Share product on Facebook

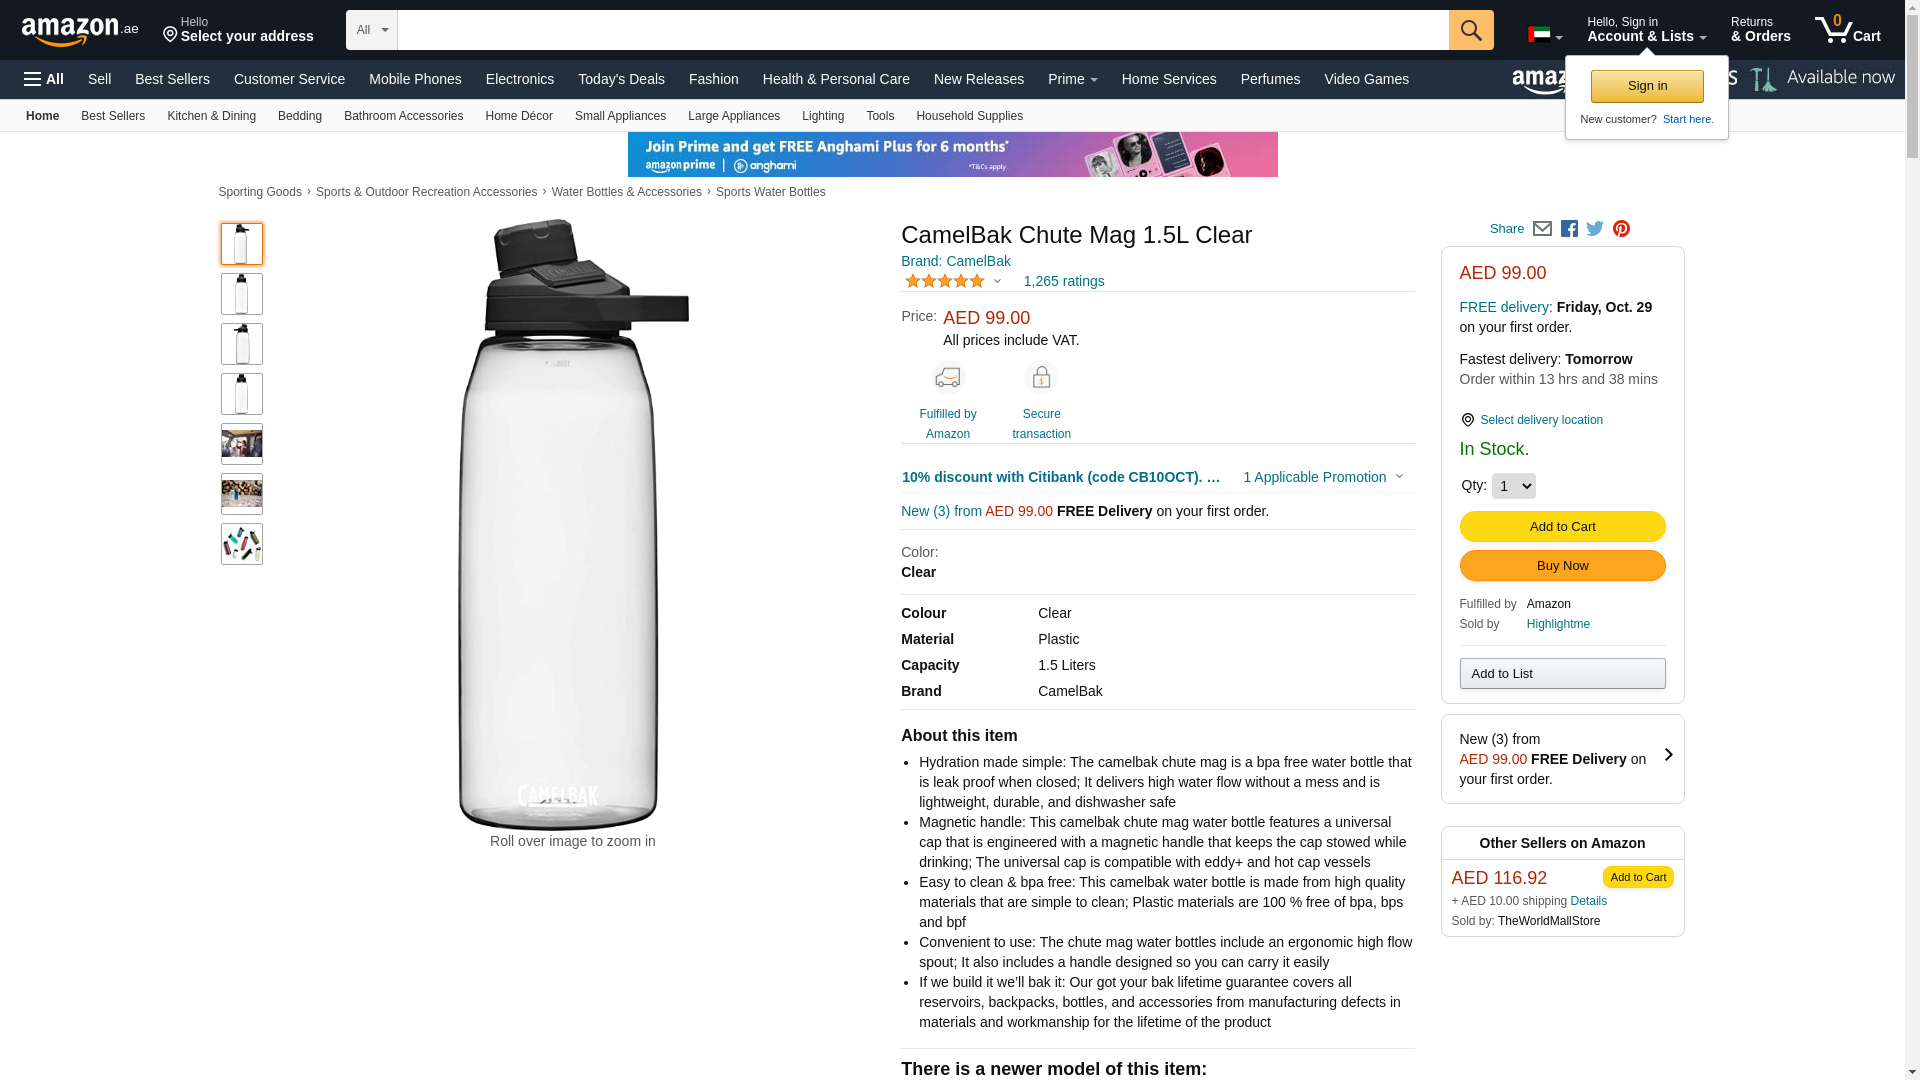[x=1569, y=229]
